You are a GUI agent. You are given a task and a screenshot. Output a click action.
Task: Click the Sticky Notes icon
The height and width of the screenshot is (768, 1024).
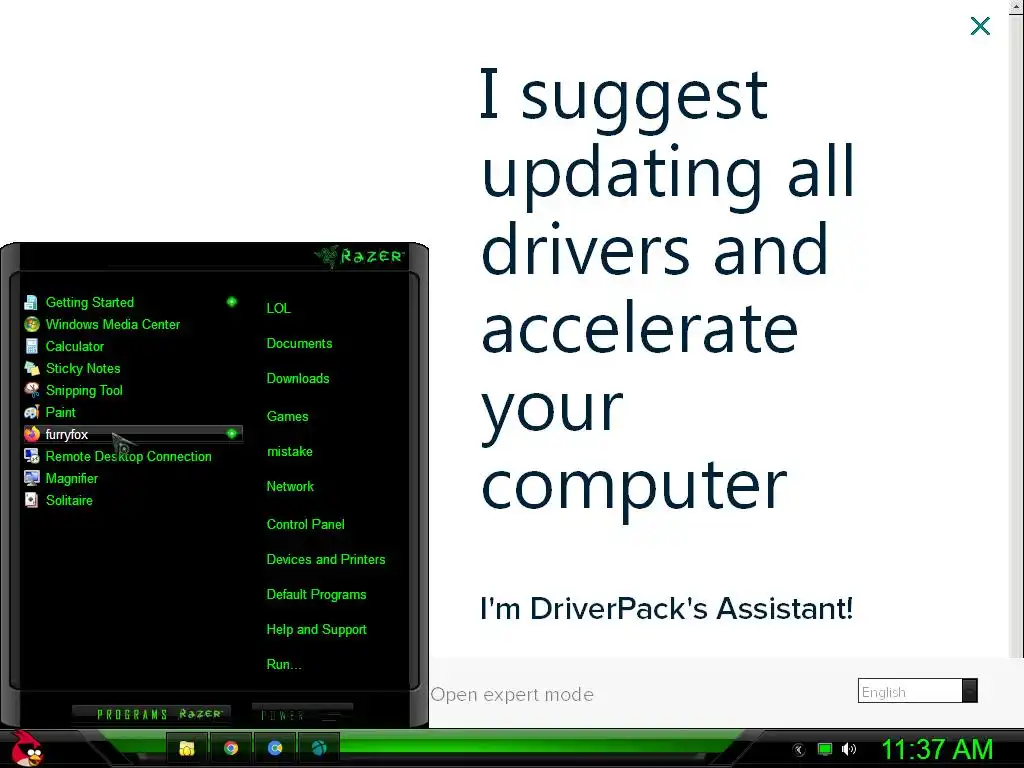click(31, 368)
